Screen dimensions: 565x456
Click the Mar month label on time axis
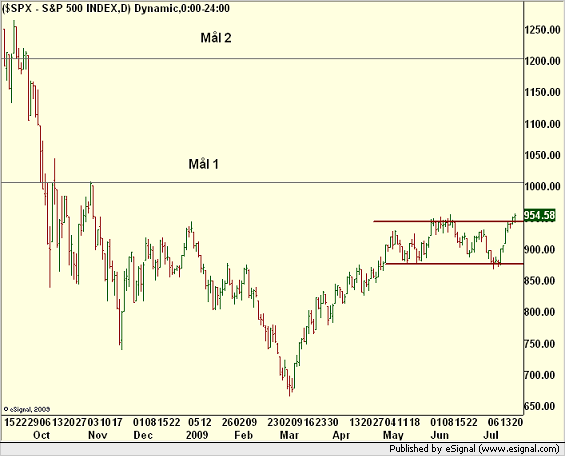coord(289,435)
